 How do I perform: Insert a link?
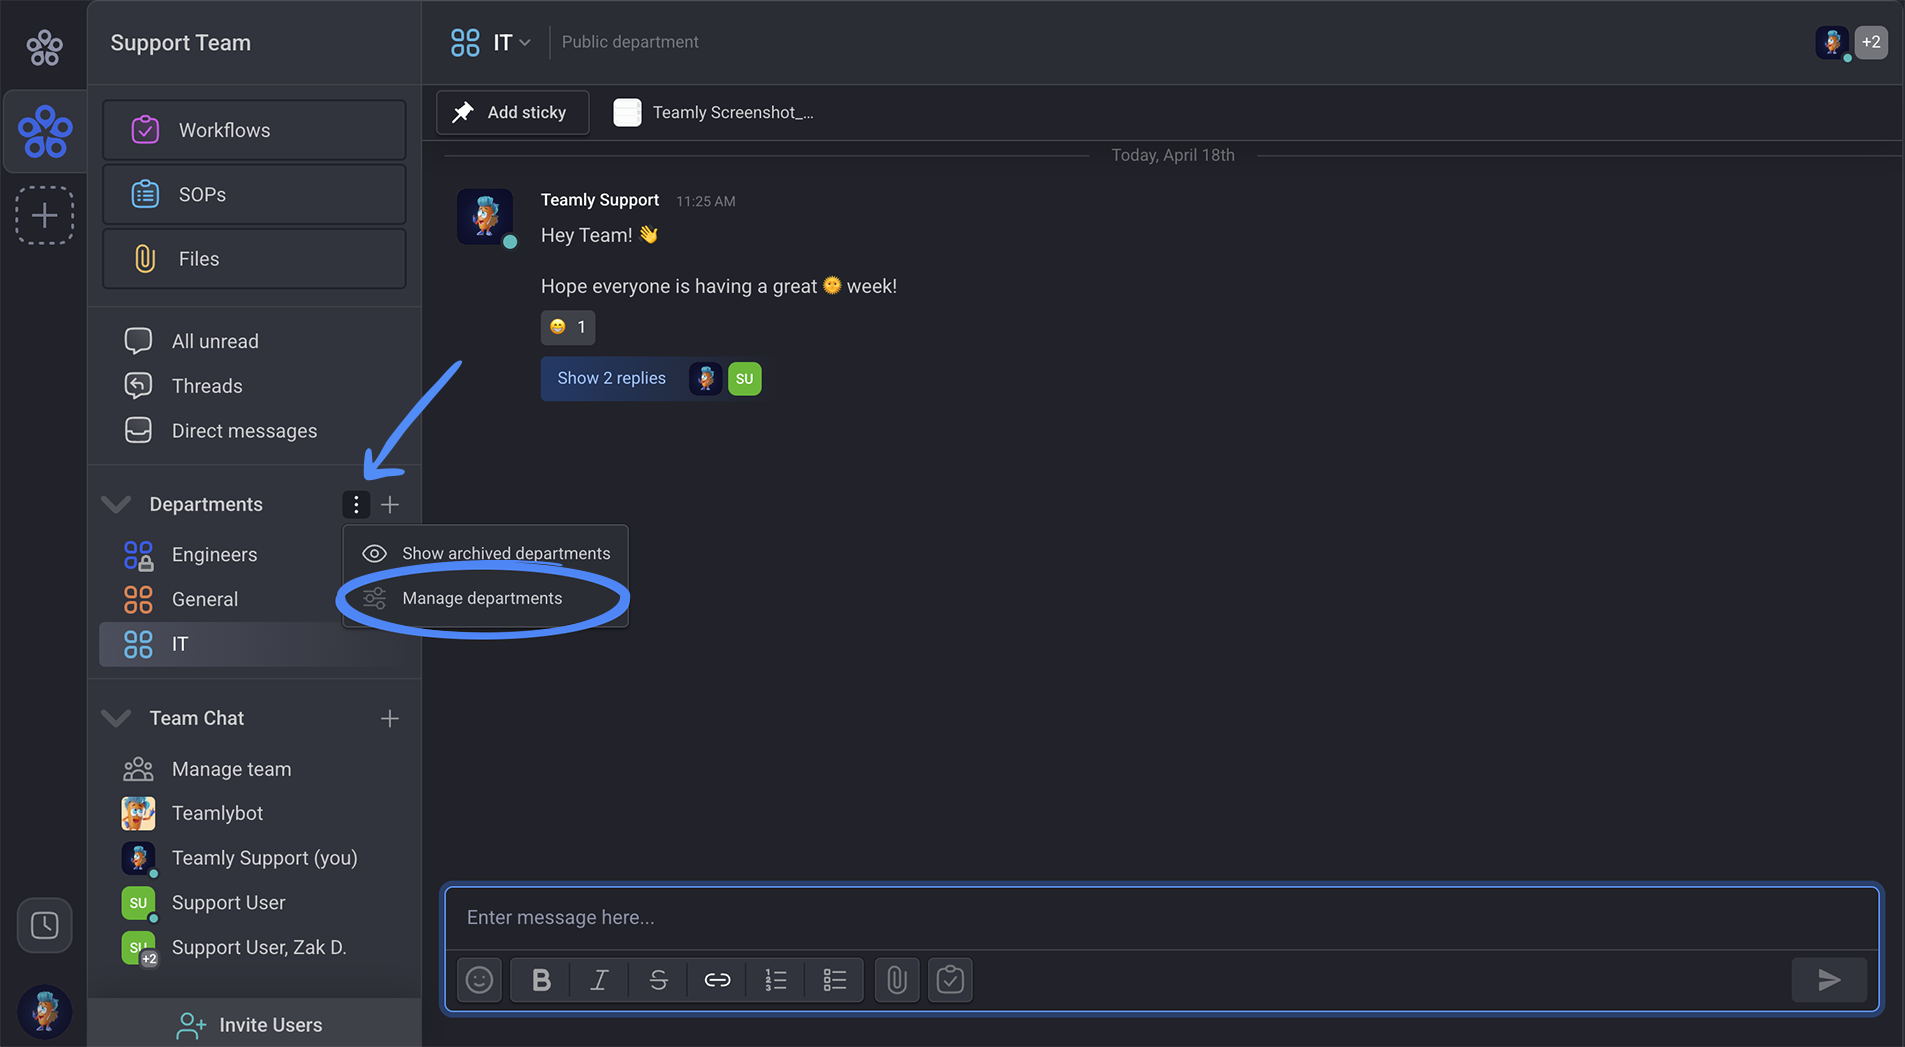click(x=717, y=979)
